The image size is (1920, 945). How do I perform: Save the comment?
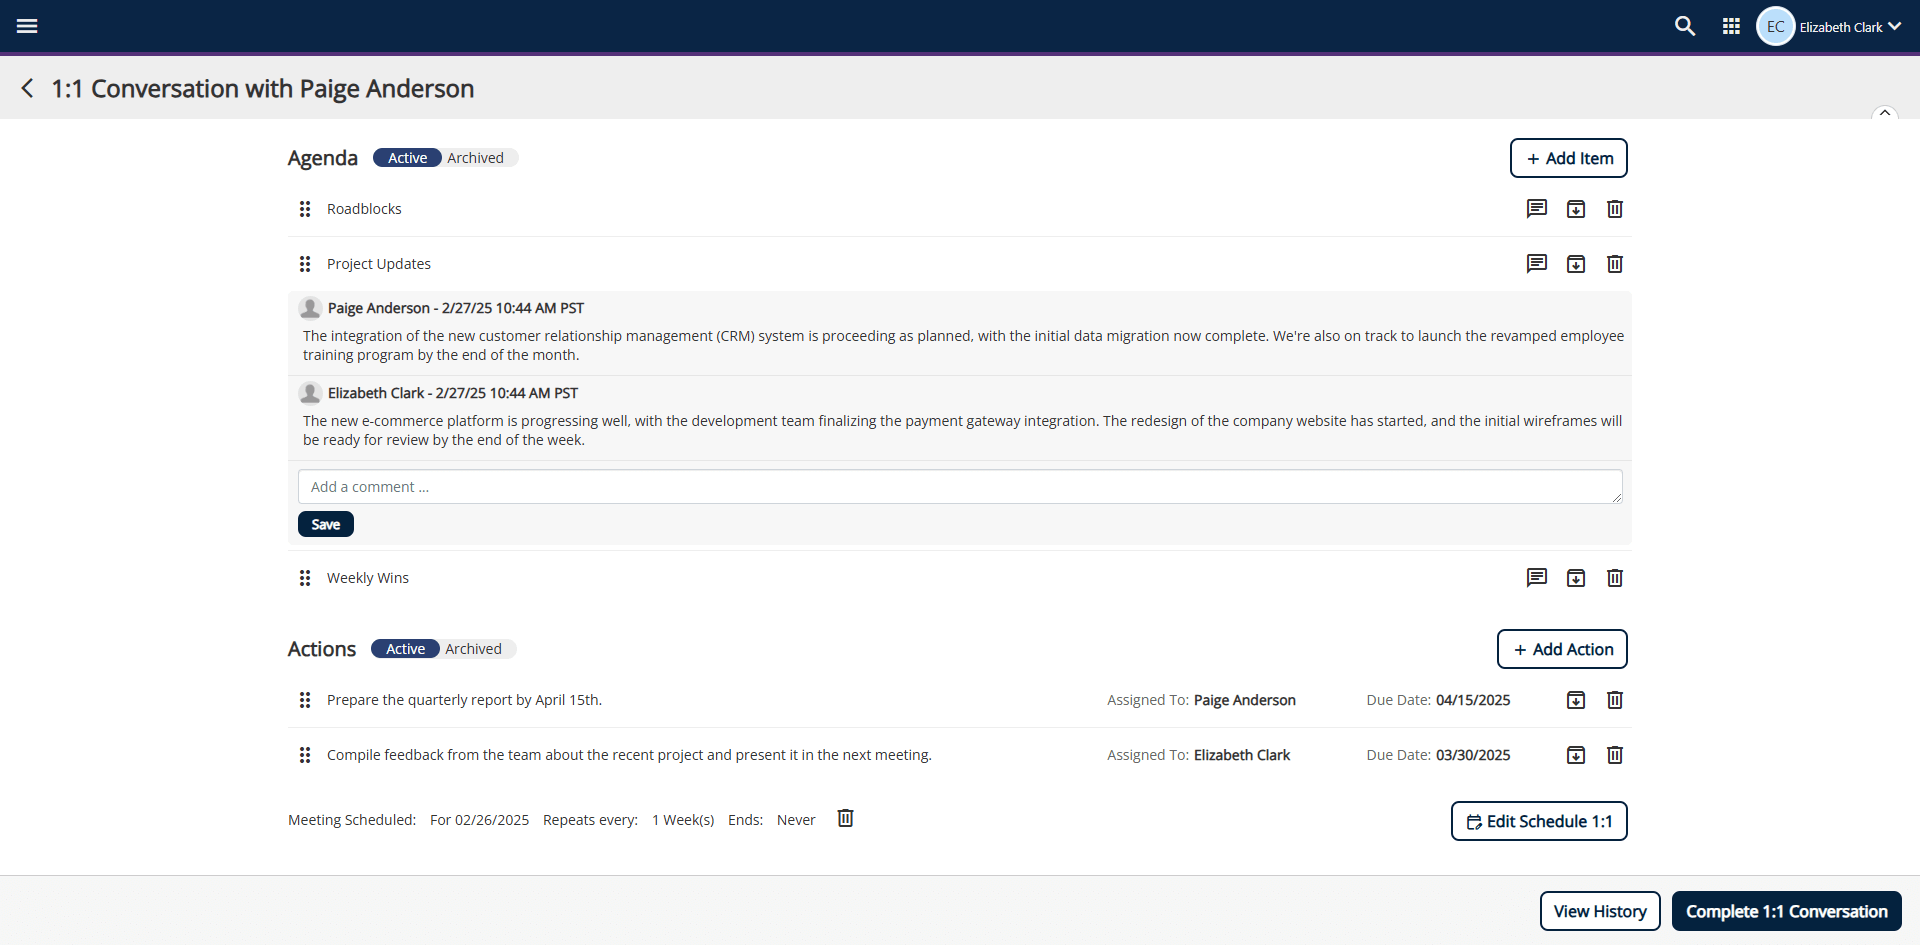click(x=326, y=524)
